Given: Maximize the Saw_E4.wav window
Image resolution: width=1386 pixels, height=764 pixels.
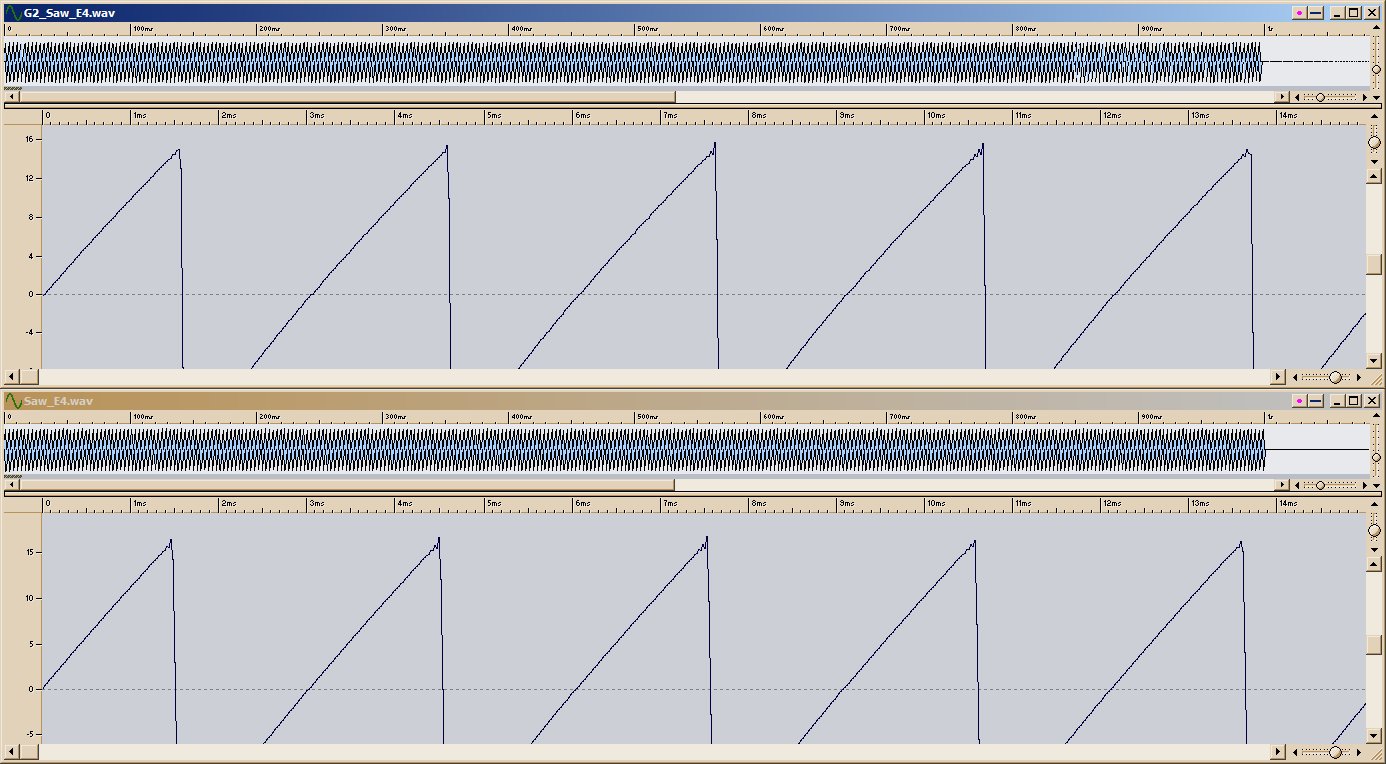Looking at the screenshot, I should (x=1353, y=401).
